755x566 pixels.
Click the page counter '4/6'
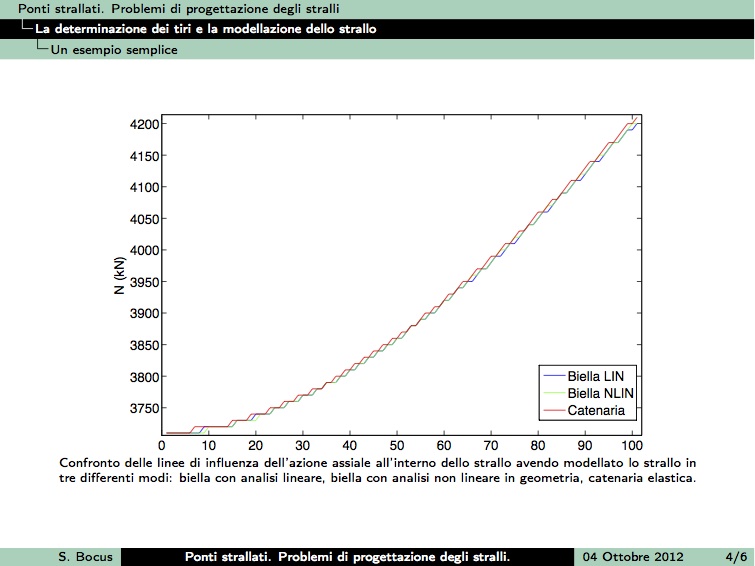(735, 556)
